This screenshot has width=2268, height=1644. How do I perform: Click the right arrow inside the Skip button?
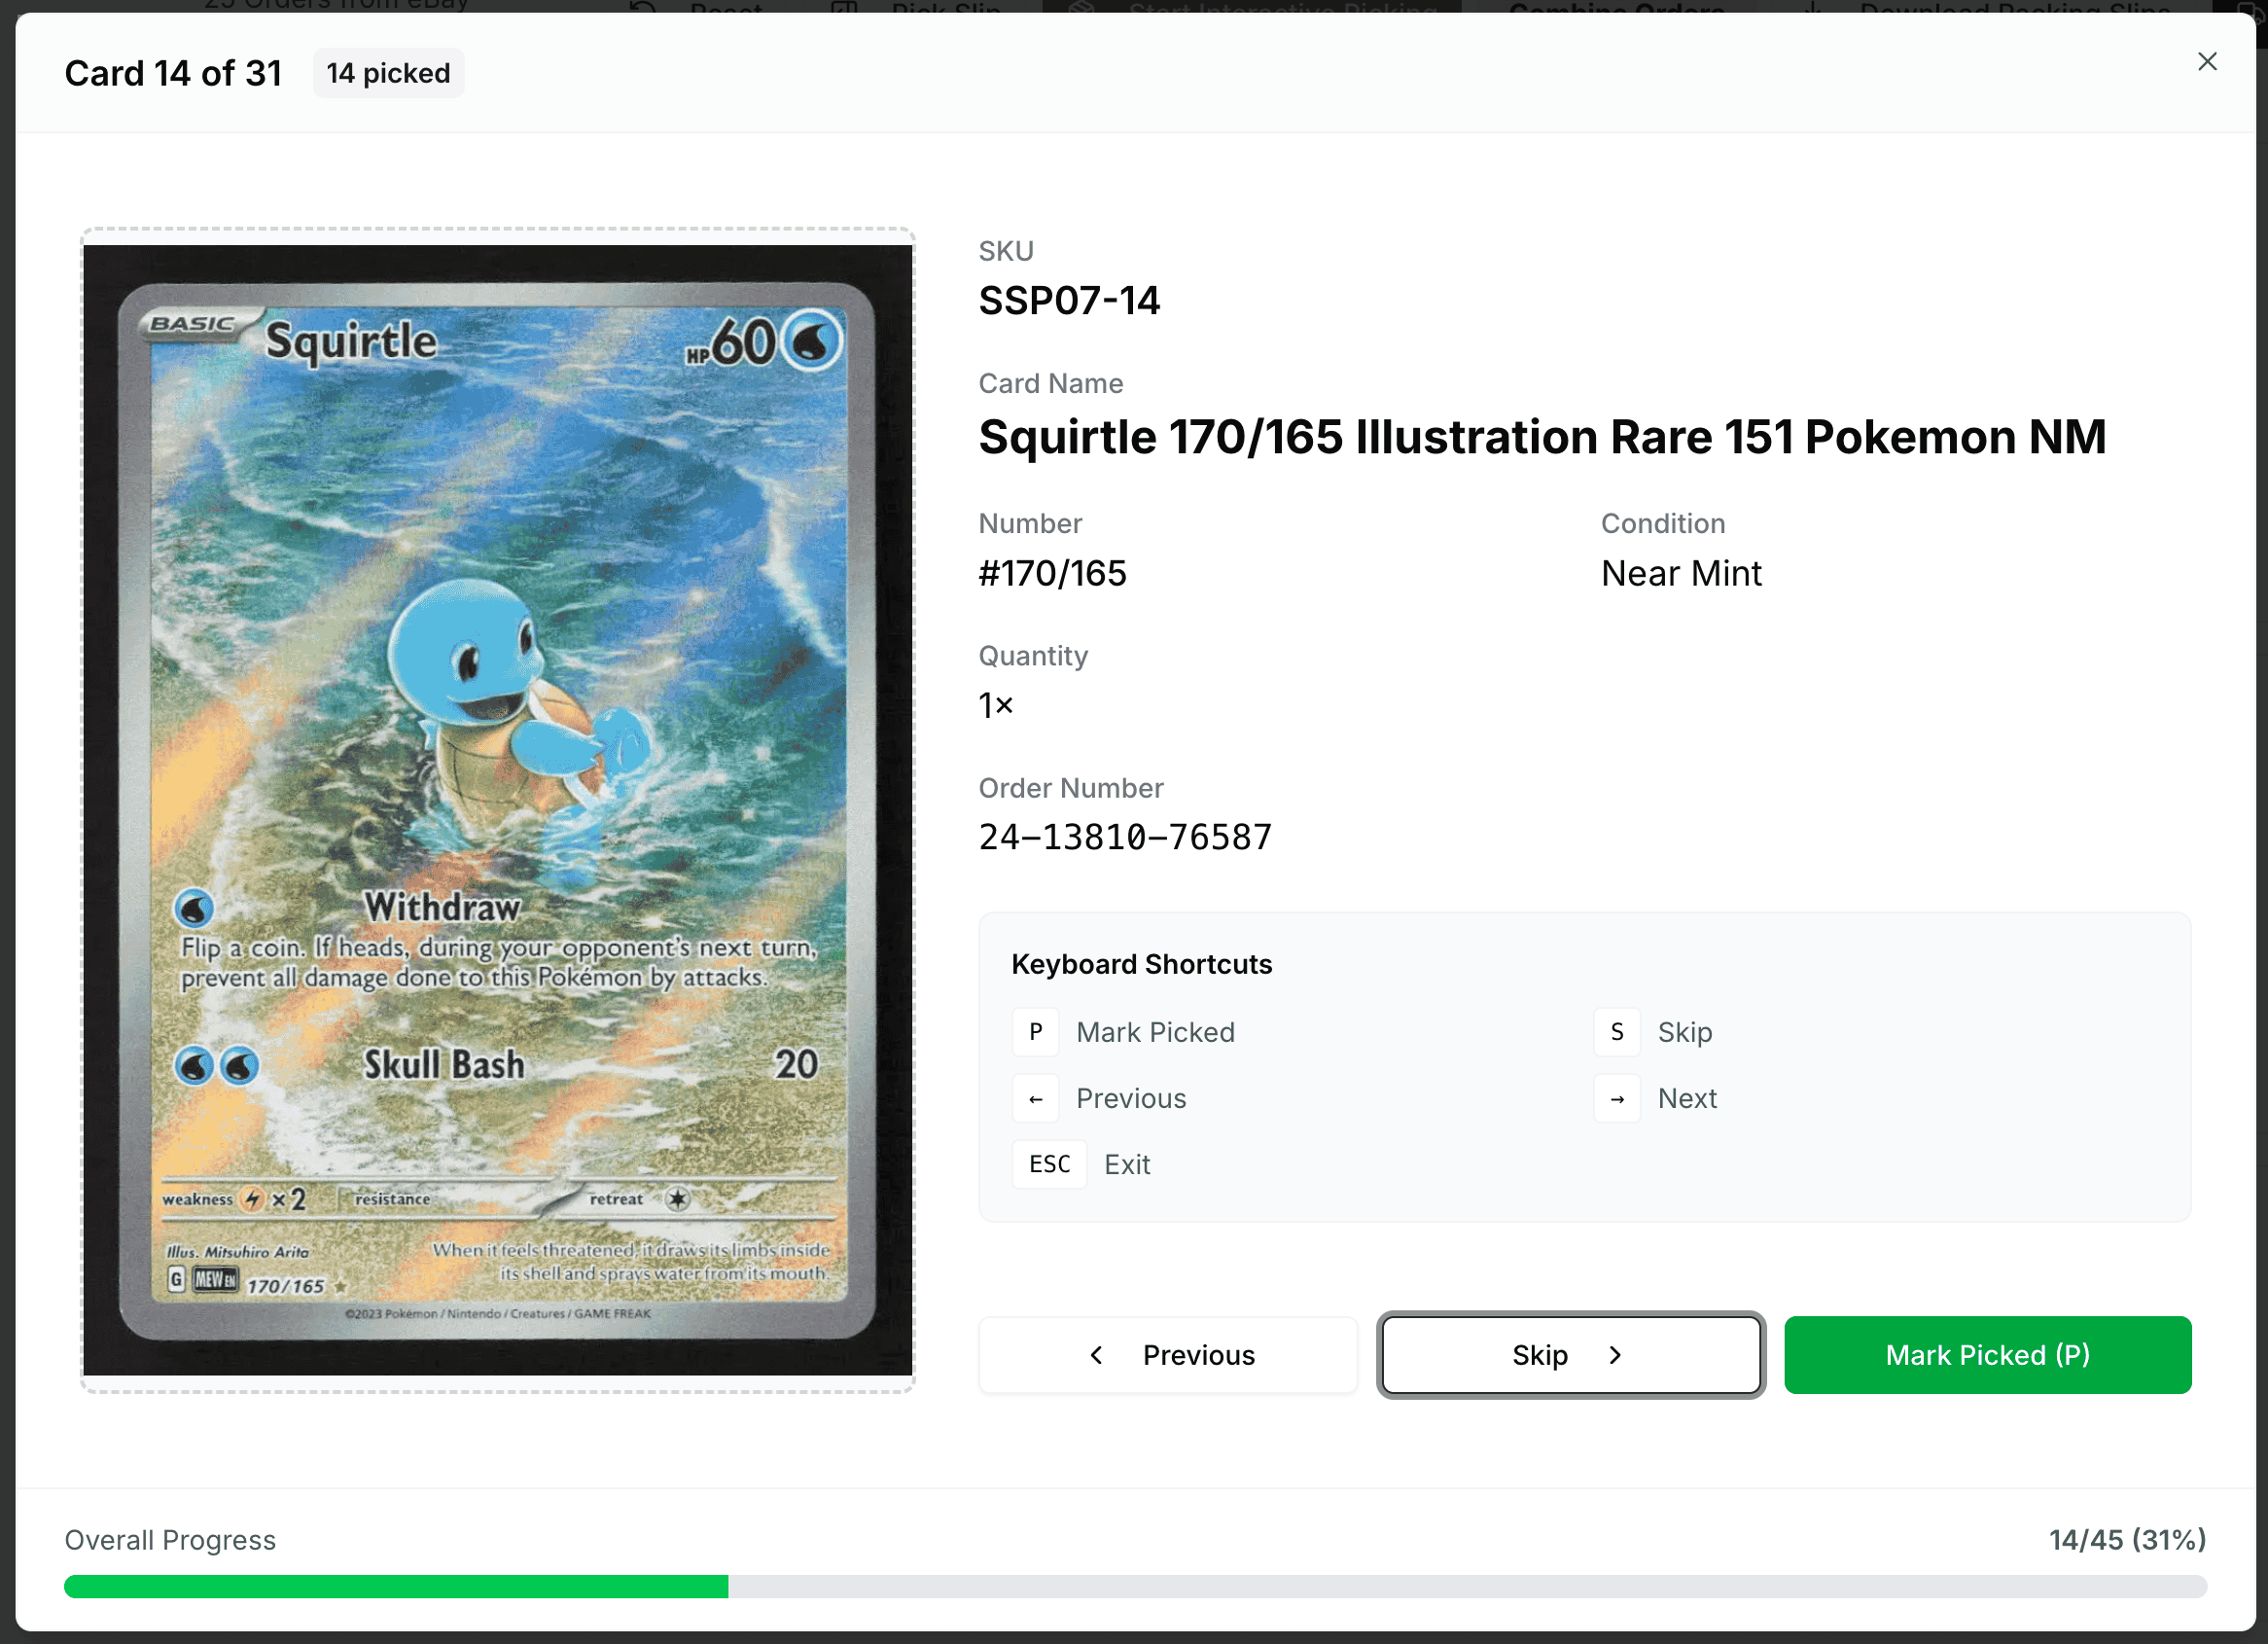point(1615,1355)
